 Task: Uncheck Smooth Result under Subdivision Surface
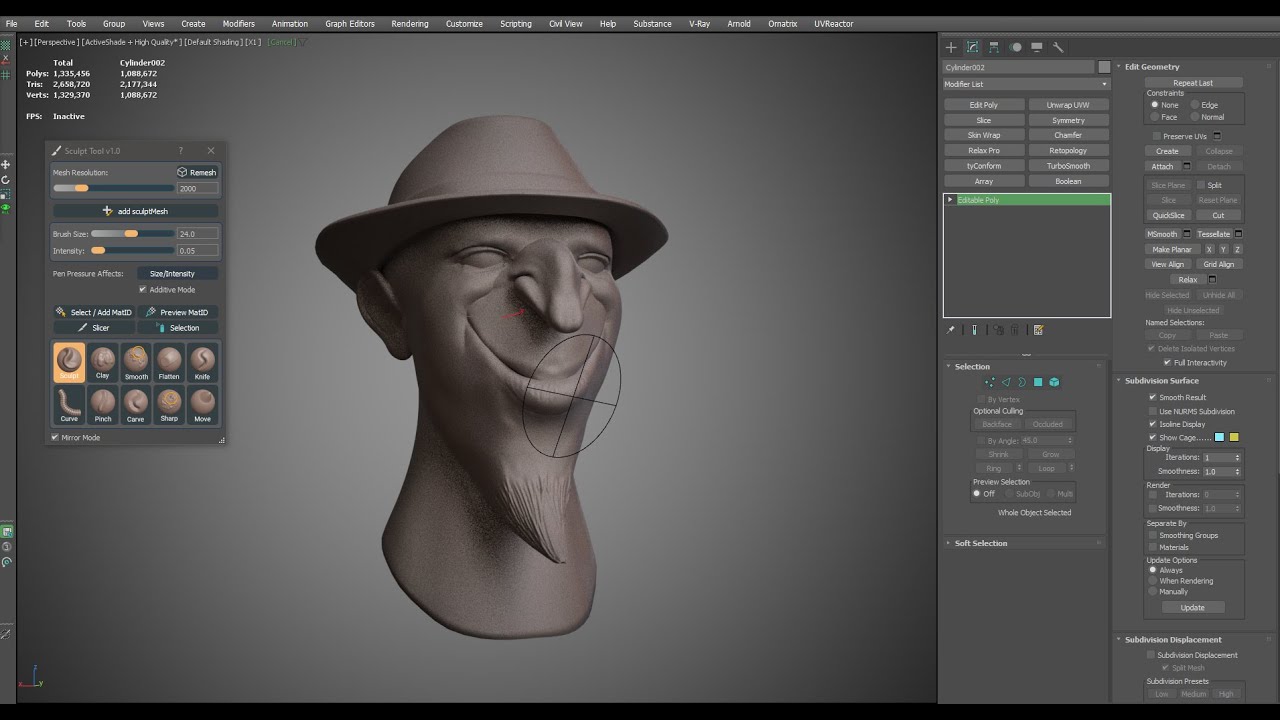tap(1153, 397)
